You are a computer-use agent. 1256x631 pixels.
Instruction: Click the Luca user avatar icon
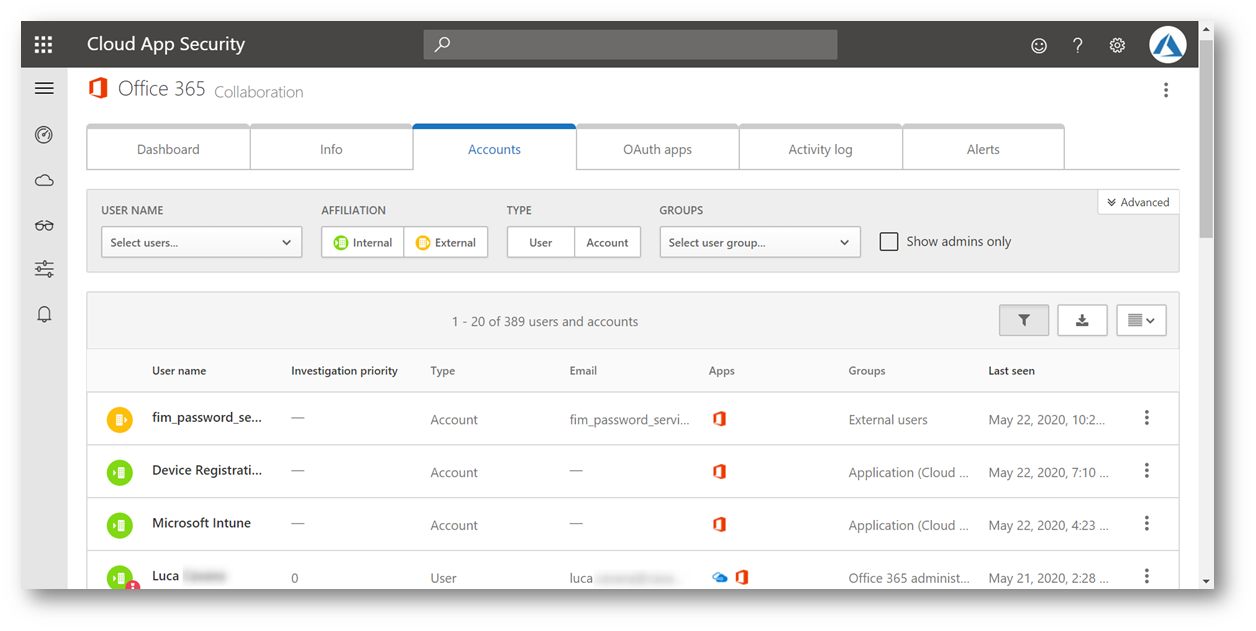pos(121,577)
